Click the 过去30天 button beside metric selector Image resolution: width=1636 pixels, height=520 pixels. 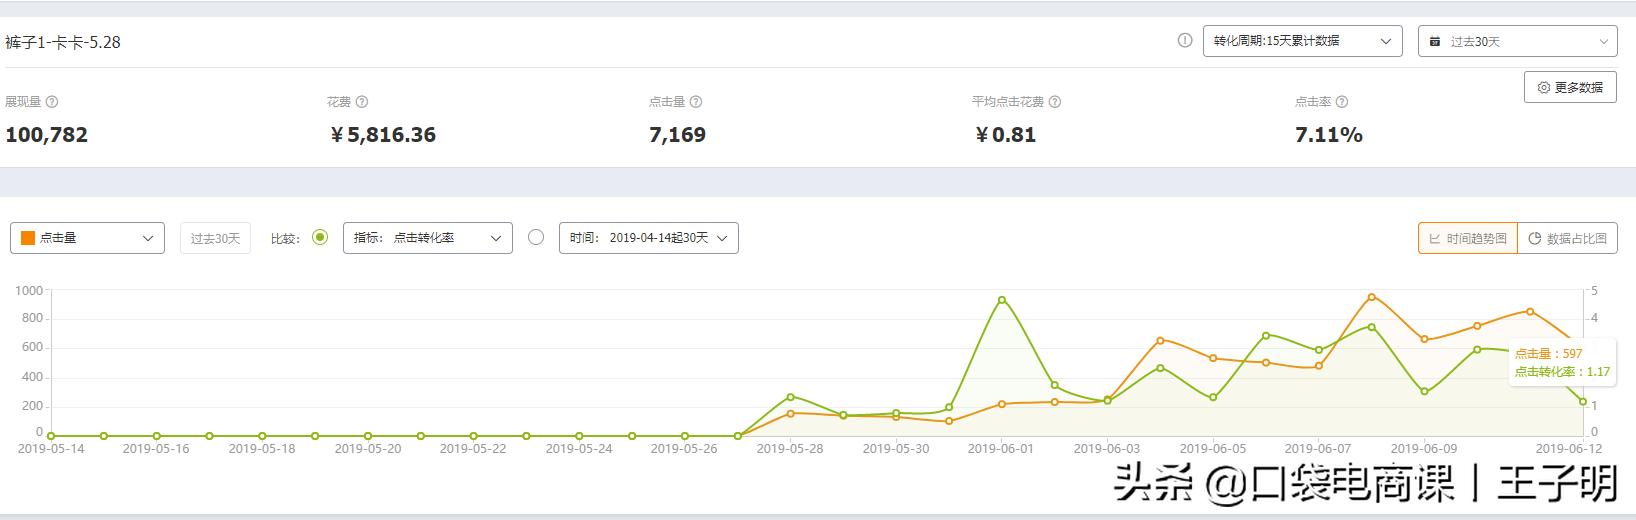[x=215, y=238]
